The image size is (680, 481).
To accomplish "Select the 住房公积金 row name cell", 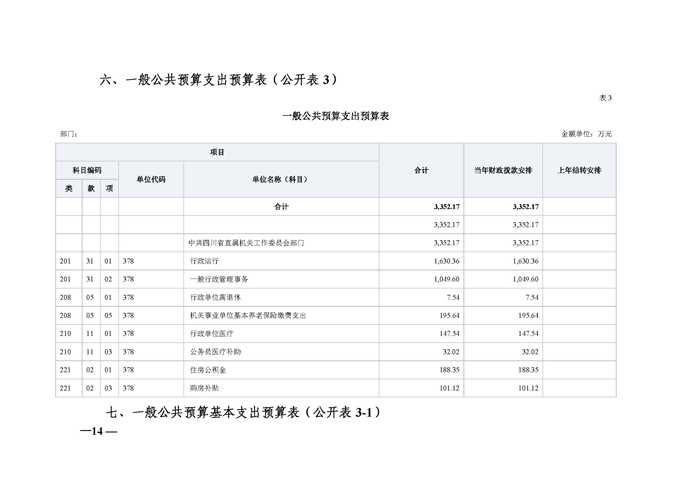I will click(208, 370).
